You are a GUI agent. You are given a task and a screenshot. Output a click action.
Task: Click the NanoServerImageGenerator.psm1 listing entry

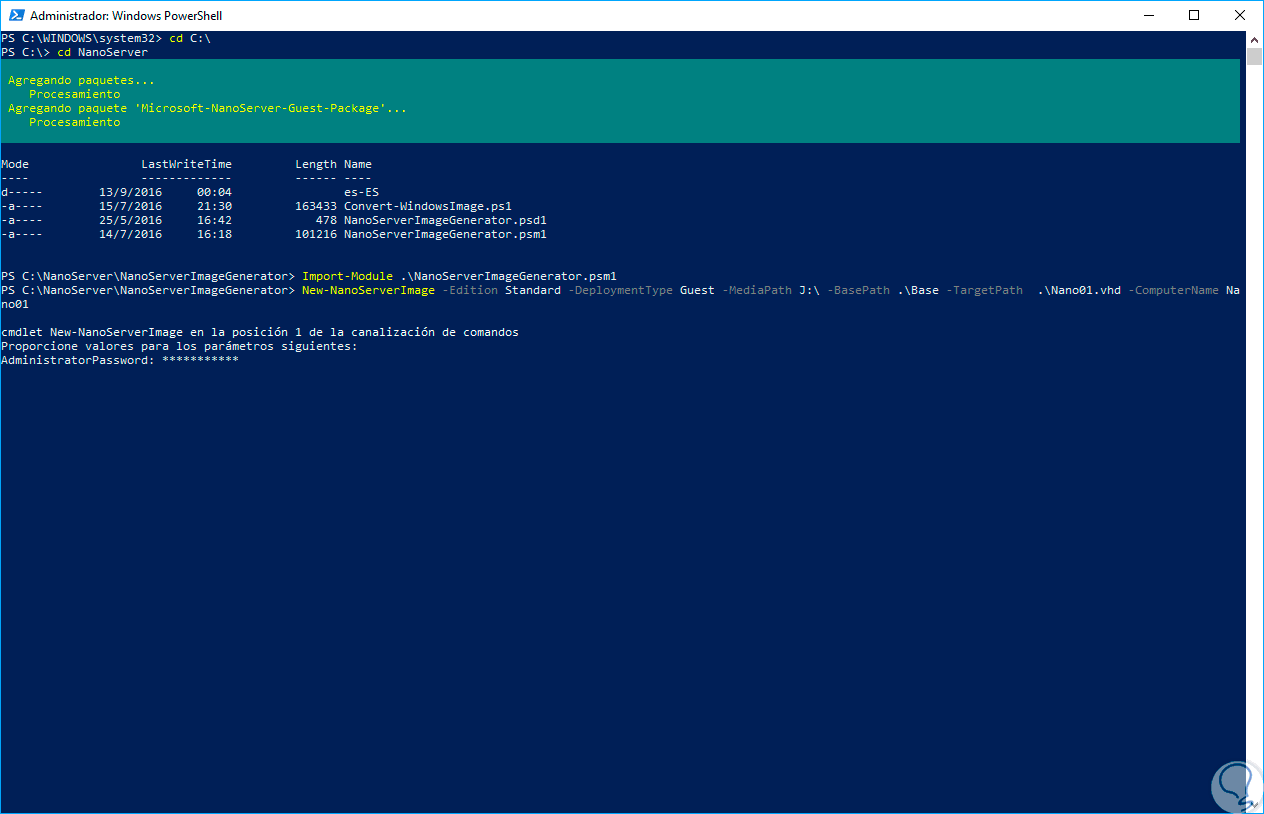coord(445,234)
